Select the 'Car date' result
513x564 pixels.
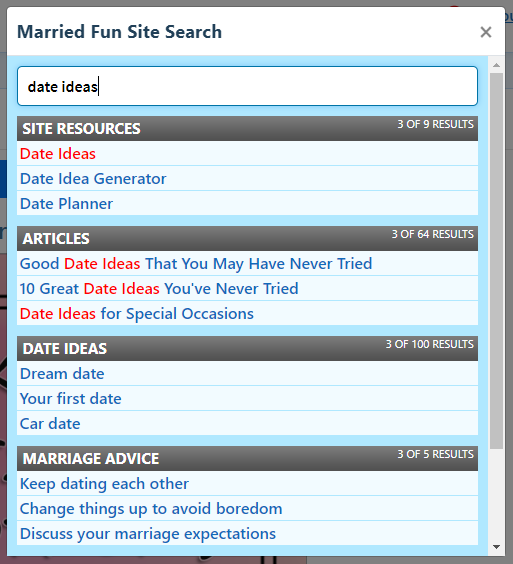point(50,424)
